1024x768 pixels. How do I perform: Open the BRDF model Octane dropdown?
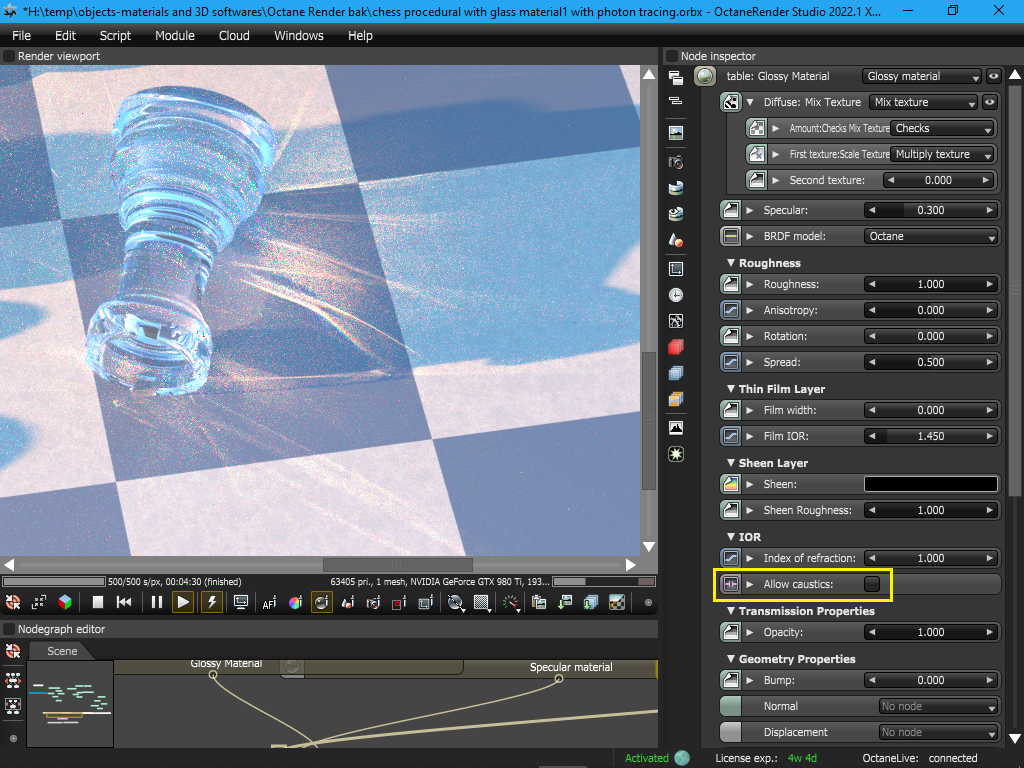click(931, 236)
